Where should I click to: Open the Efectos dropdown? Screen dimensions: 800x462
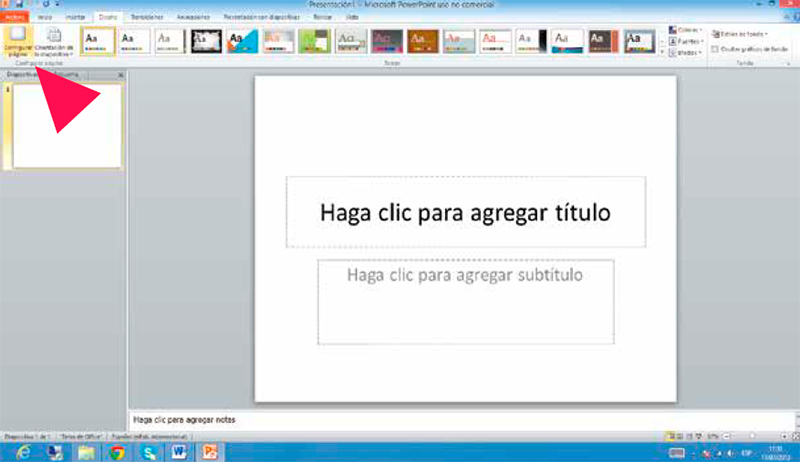(x=688, y=52)
